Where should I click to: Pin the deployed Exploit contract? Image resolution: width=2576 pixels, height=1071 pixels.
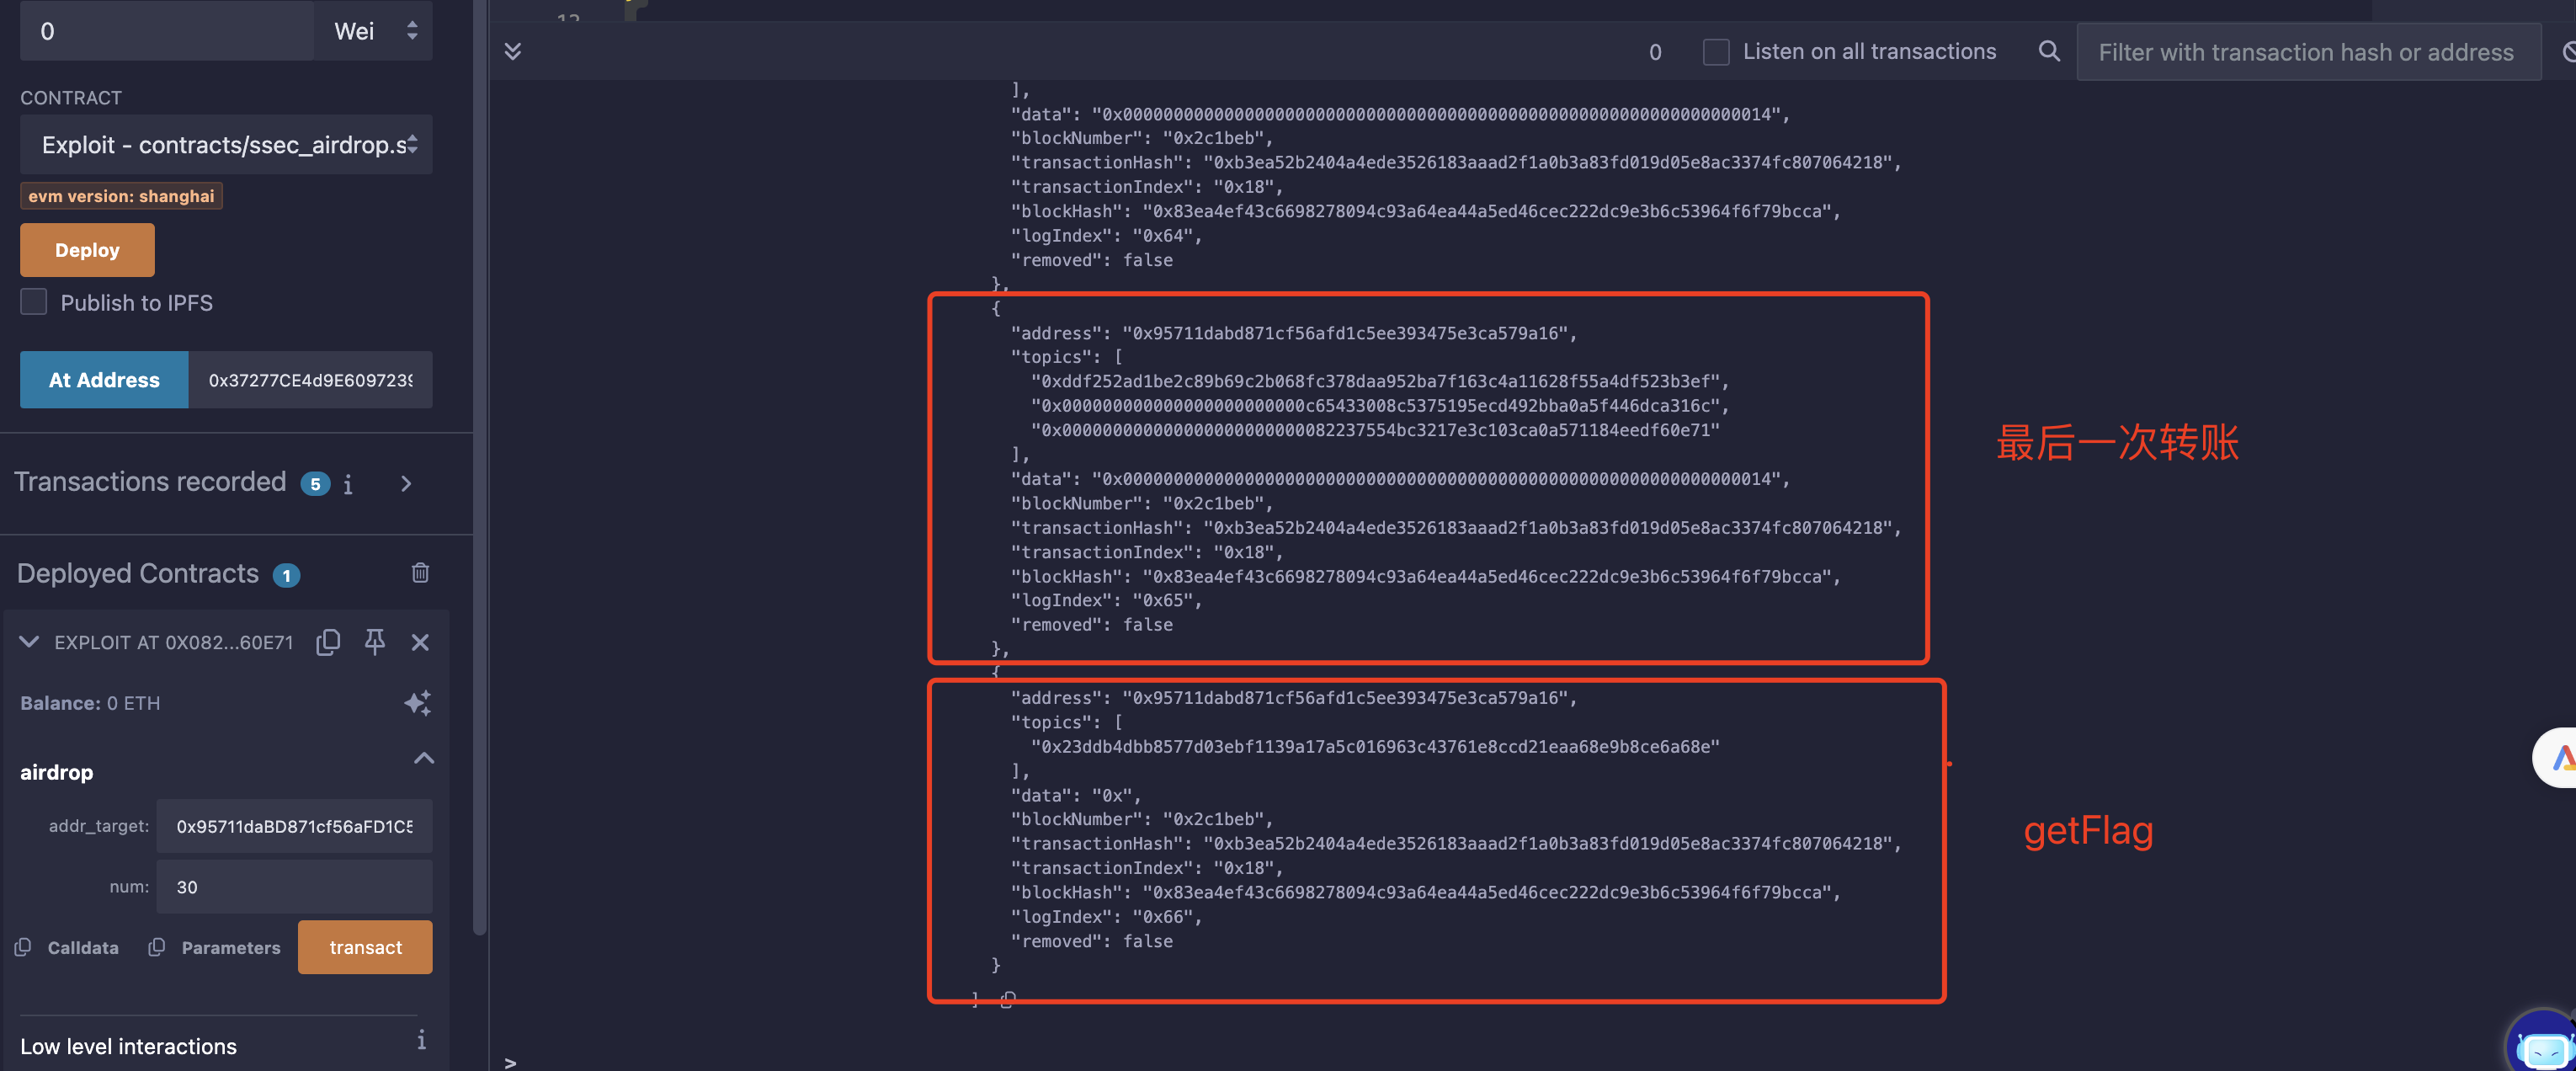pos(375,642)
